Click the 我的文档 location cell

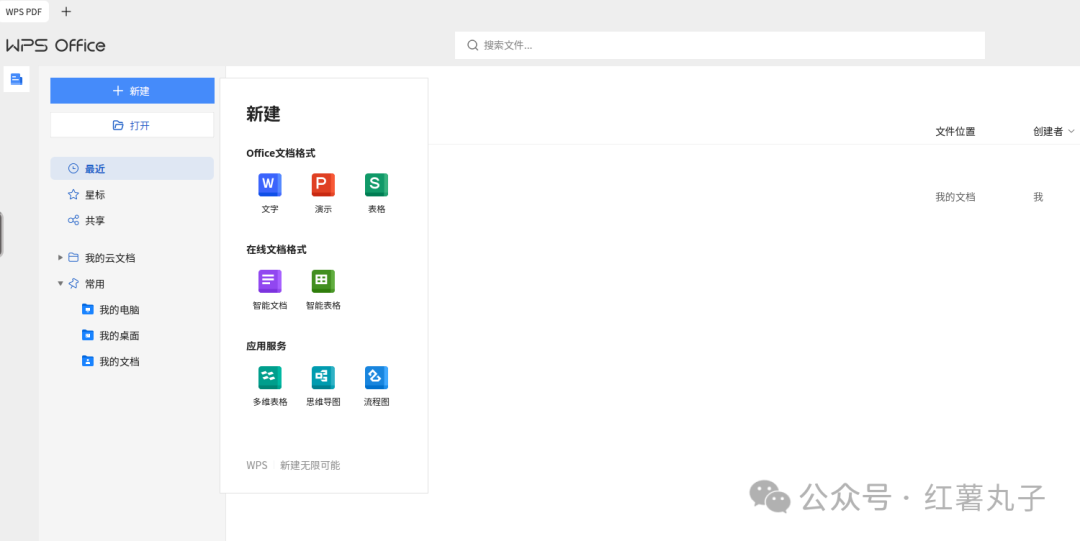pyautogui.click(x=955, y=197)
